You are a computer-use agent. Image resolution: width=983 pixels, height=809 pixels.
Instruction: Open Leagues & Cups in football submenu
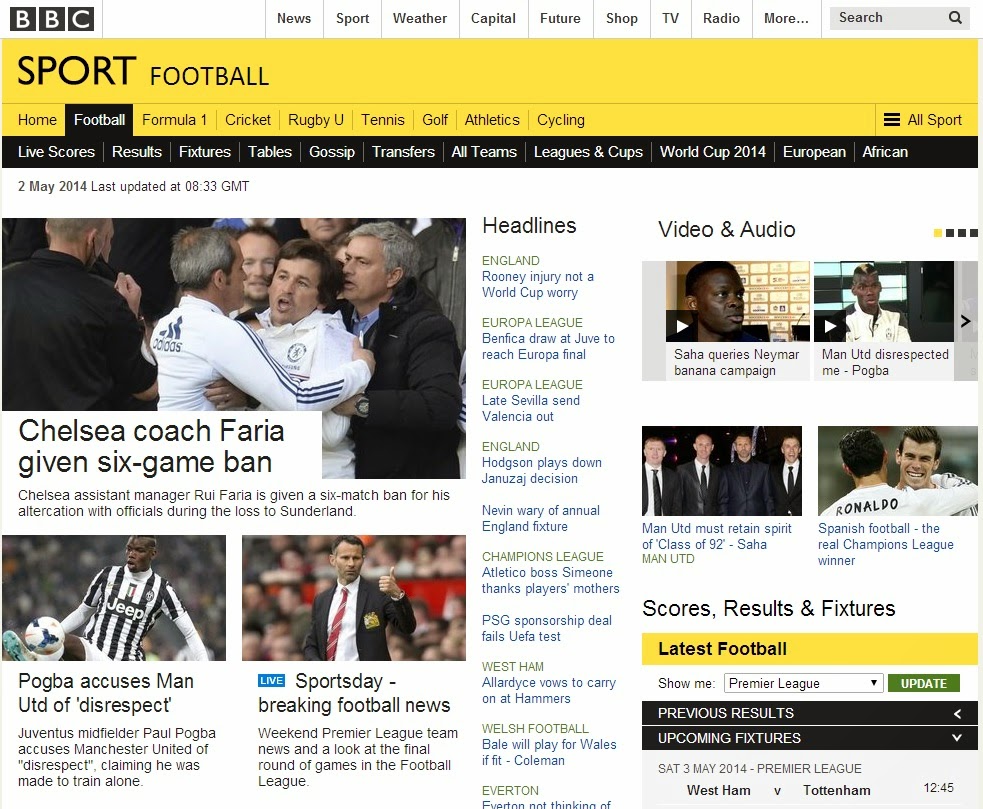[x=588, y=152]
